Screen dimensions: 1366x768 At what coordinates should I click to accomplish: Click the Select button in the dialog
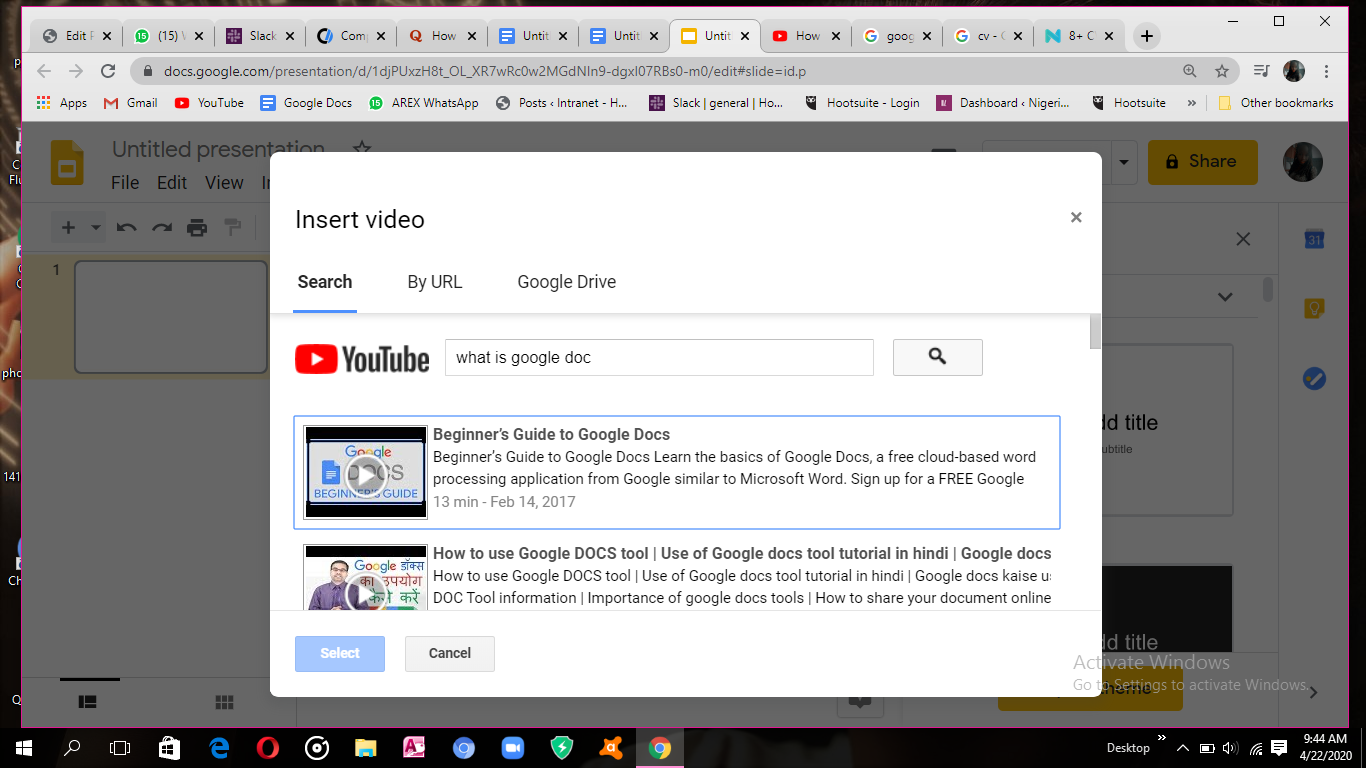pos(340,653)
